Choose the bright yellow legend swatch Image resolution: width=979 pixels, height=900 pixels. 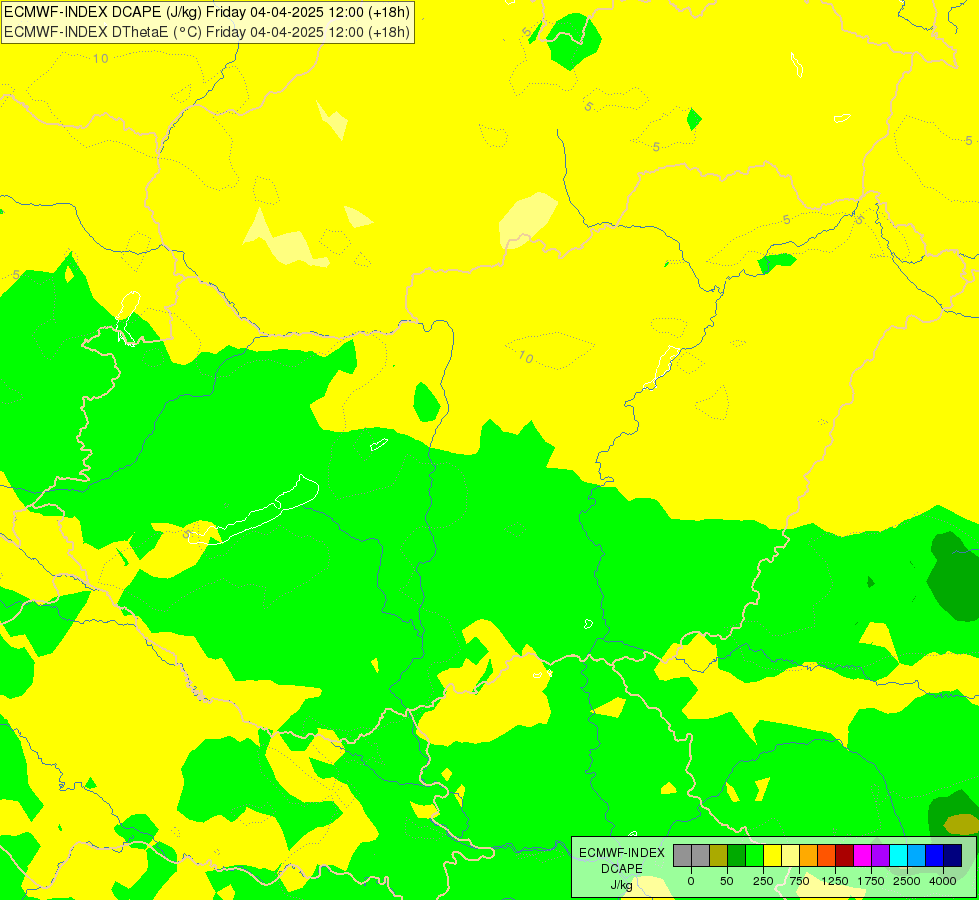point(772,855)
